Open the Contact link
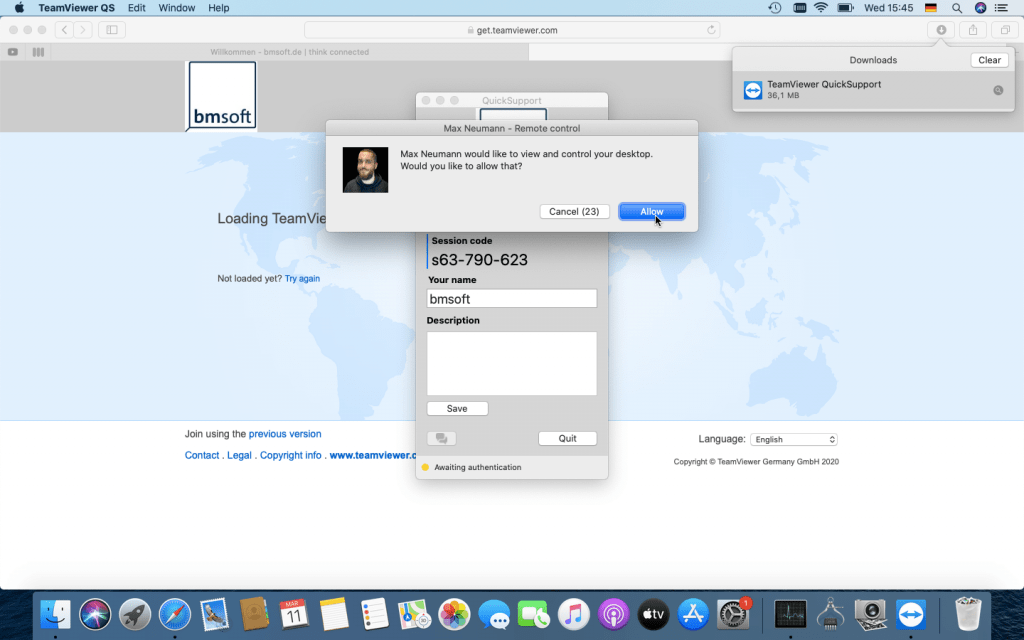1024x640 pixels. pyautogui.click(x=202, y=455)
